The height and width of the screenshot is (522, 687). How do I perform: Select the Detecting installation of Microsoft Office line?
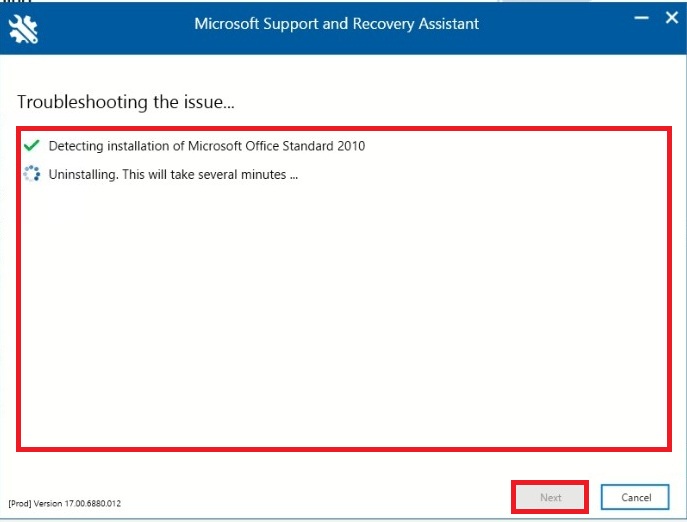click(x=206, y=146)
